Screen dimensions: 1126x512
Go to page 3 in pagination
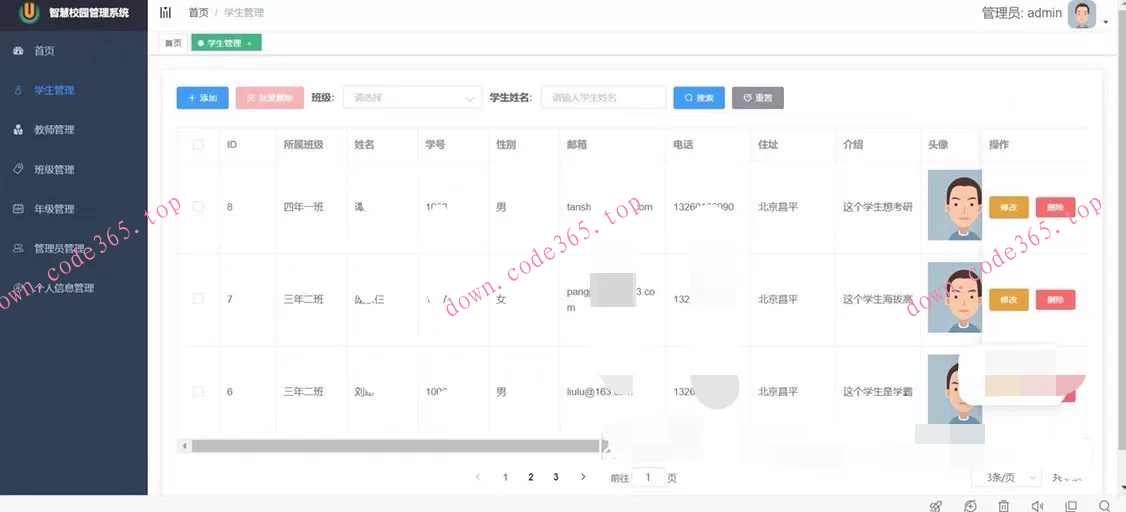(556, 477)
